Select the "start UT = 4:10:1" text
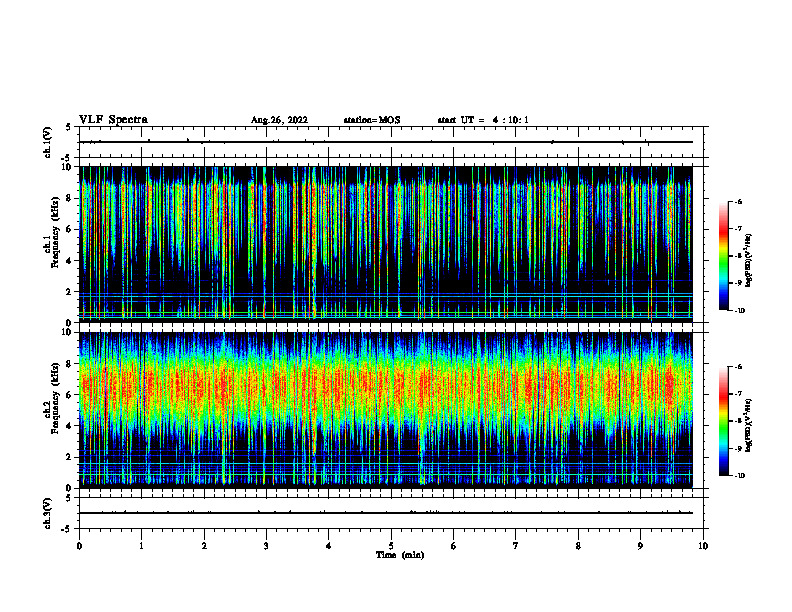This screenshot has height=612, width=792. 483,120
